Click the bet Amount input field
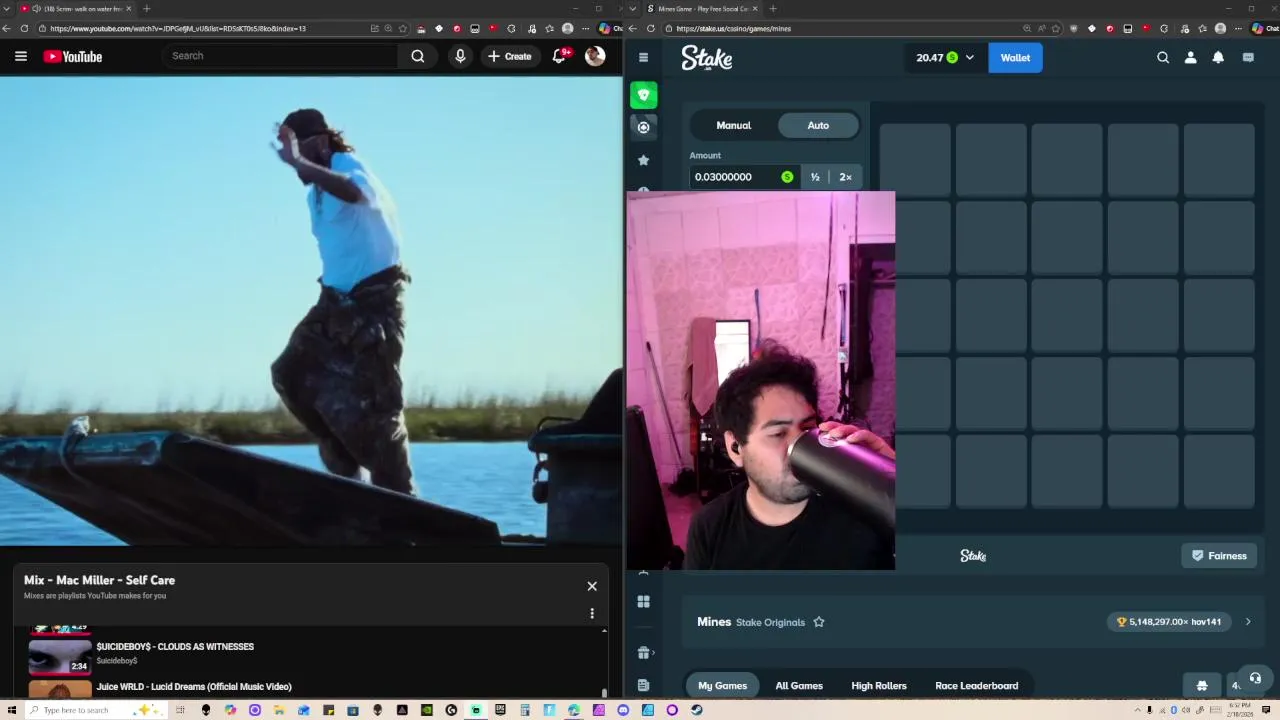The image size is (1280, 720). click(x=744, y=177)
